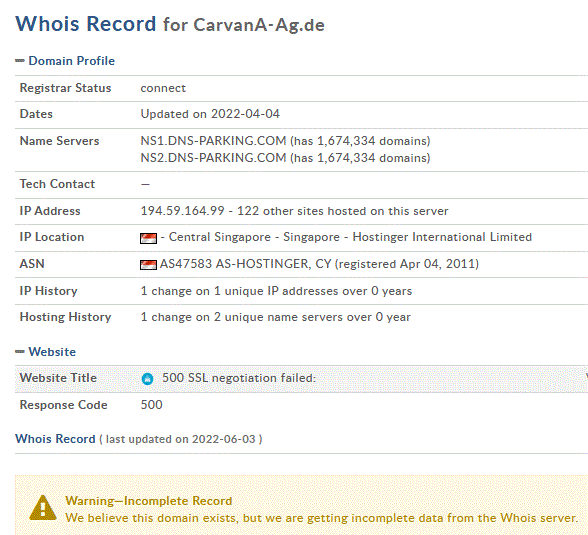The image size is (588, 535).
Task: Click the minus icon before Website
Action: (20, 352)
